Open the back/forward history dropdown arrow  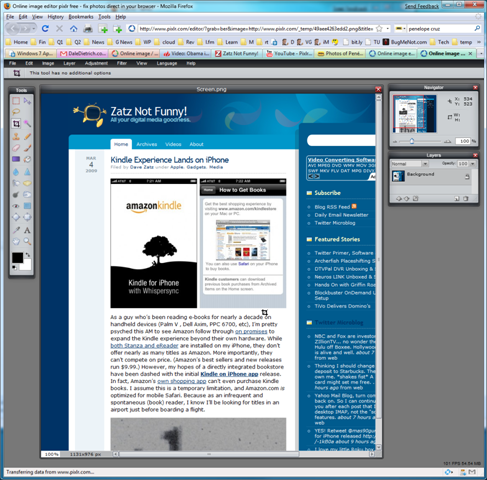pyautogui.click(x=34, y=29)
